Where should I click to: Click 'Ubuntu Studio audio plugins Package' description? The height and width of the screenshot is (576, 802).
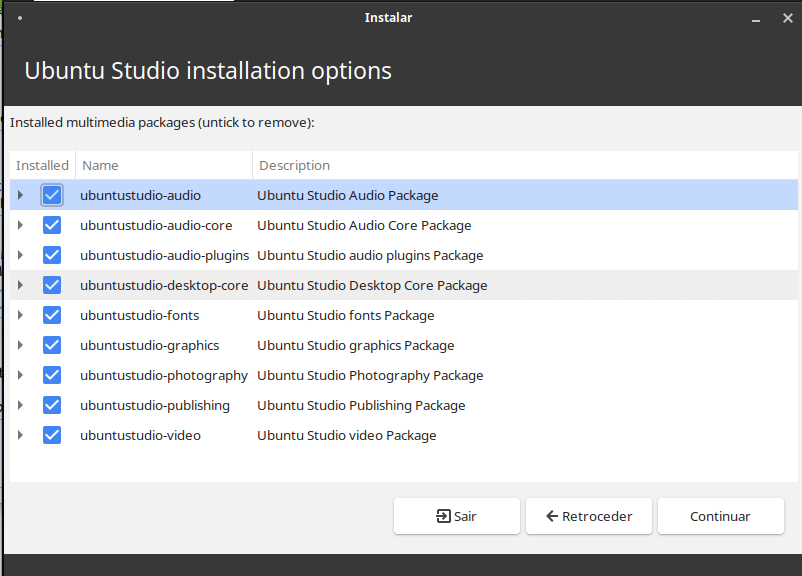(x=370, y=256)
